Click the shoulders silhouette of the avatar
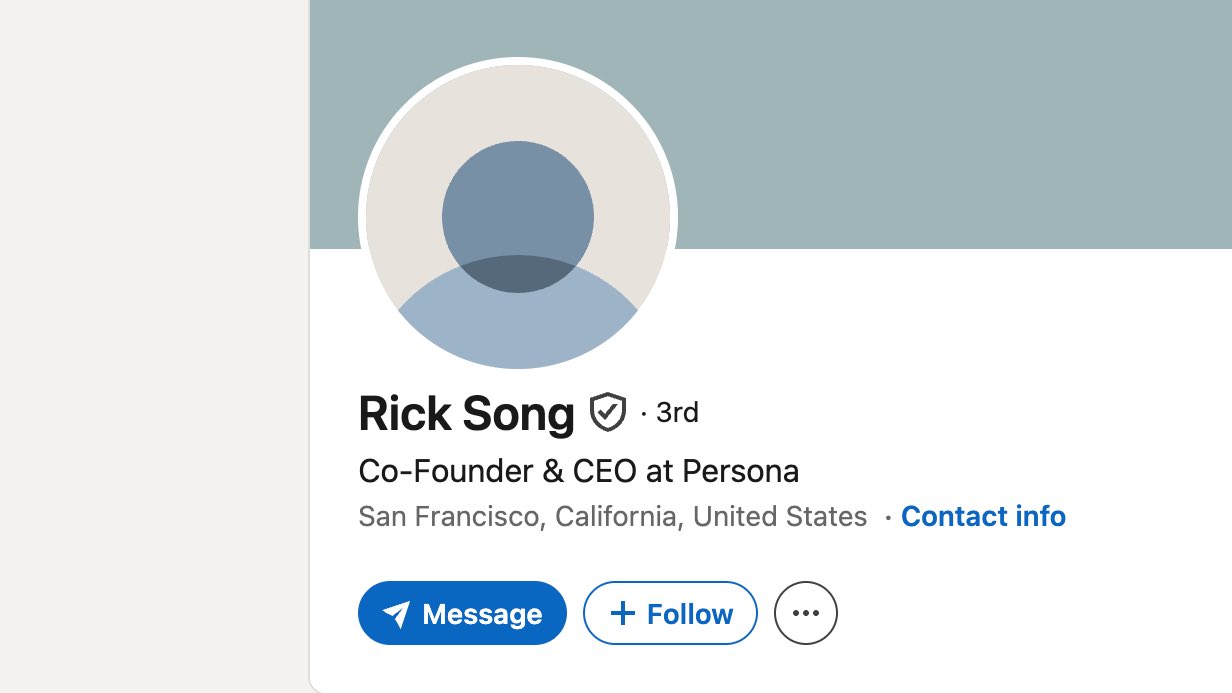This screenshot has height=693, width=1232. (x=518, y=325)
